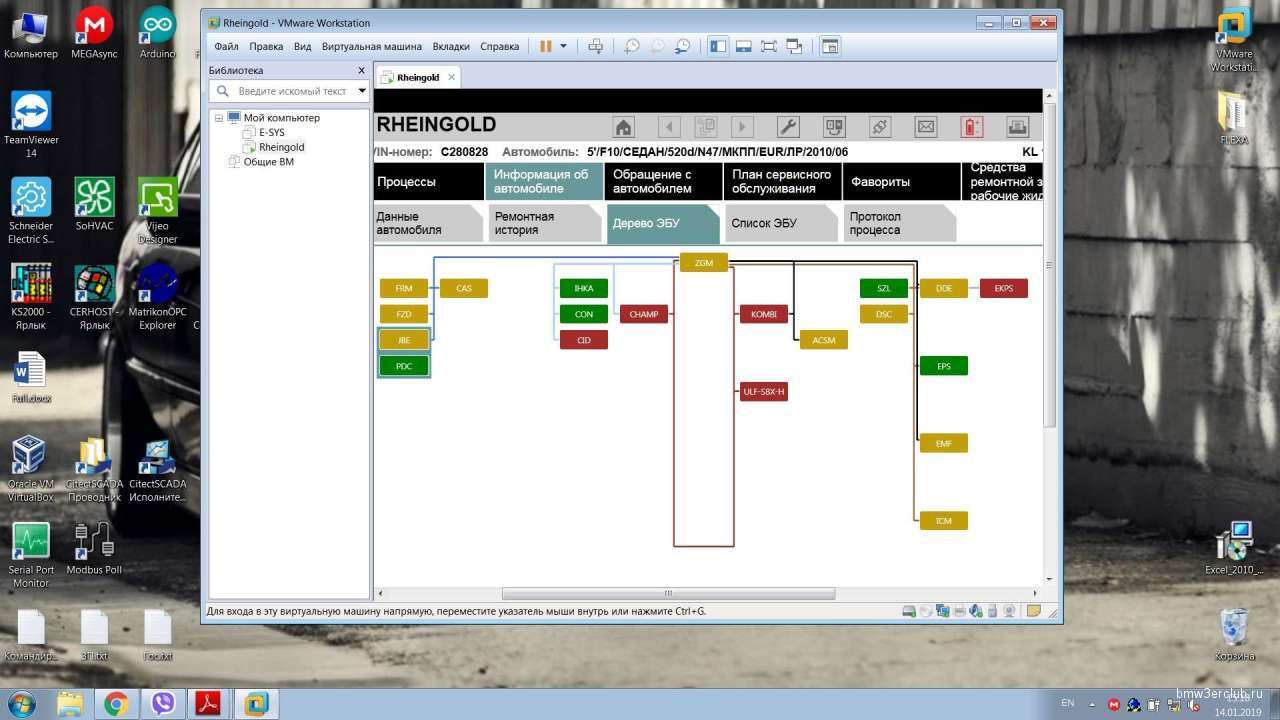Open План сервисного обслуживания tab

783,182
